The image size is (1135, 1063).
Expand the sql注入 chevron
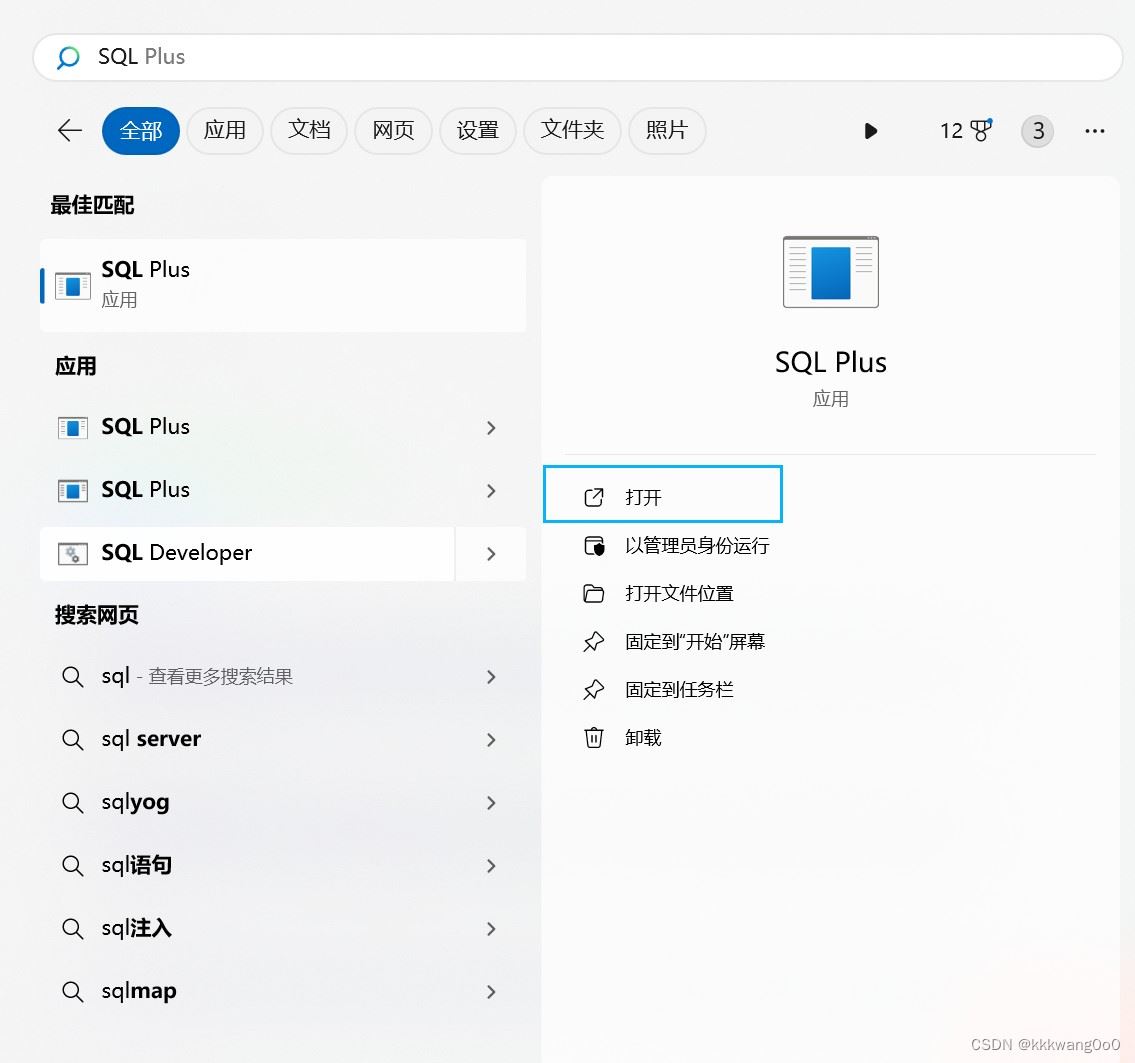[491, 928]
